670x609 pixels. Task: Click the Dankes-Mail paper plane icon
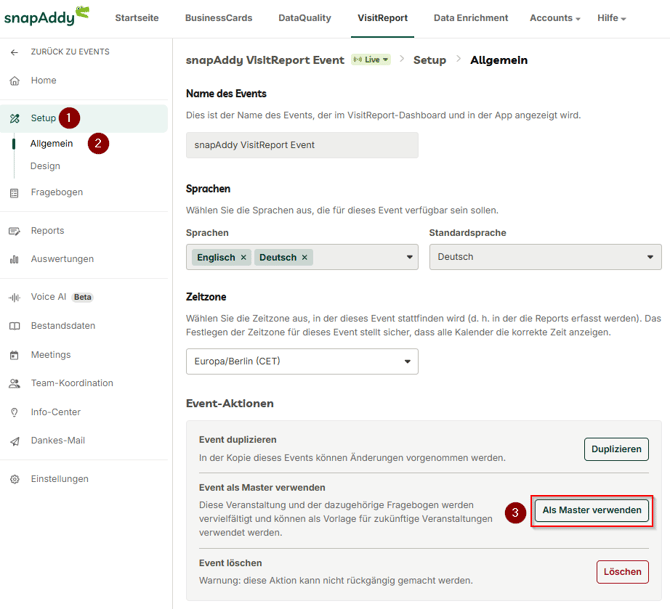[x=15, y=441]
